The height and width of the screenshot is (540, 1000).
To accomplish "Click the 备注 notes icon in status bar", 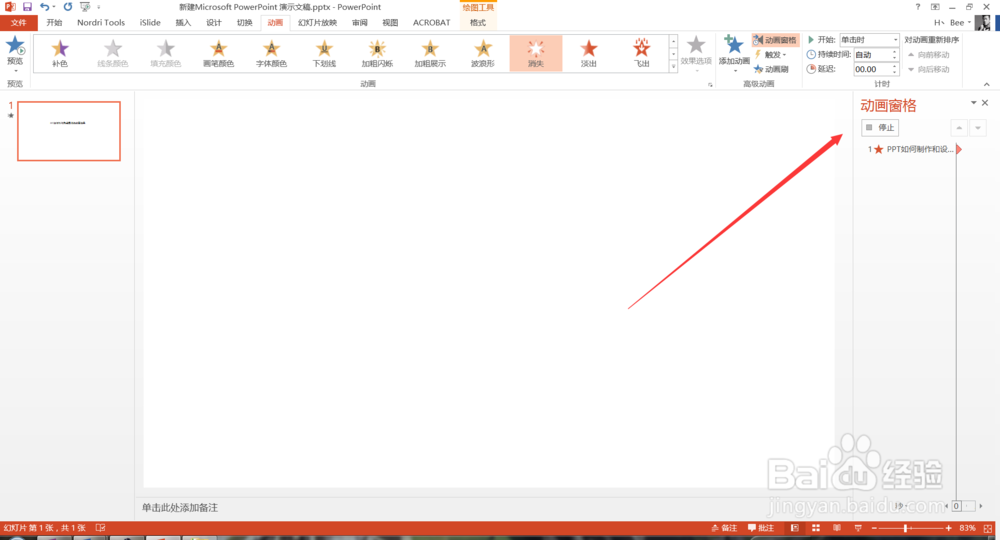I will (x=724, y=528).
